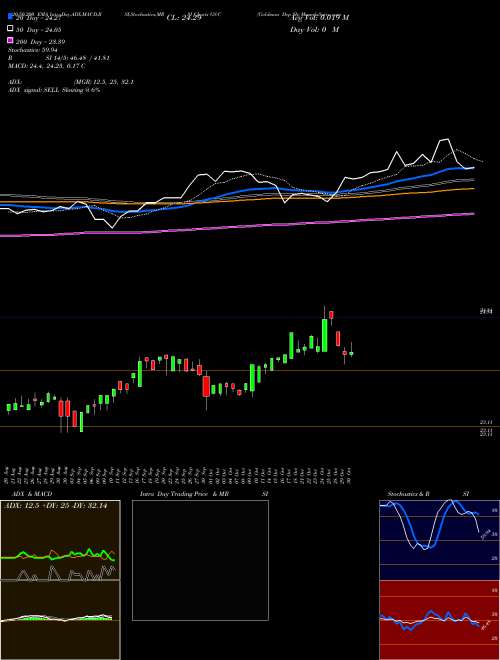Click the blue Stochastics oscillator chart
This screenshot has width=500, height=660.
pos(439,540)
